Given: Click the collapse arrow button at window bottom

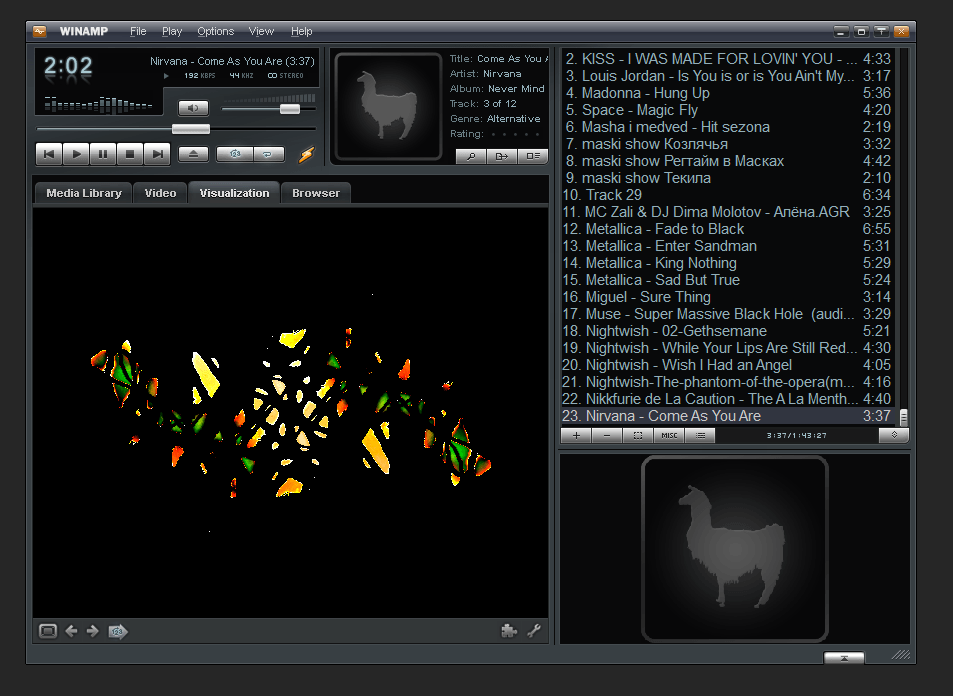Looking at the screenshot, I should [844, 658].
